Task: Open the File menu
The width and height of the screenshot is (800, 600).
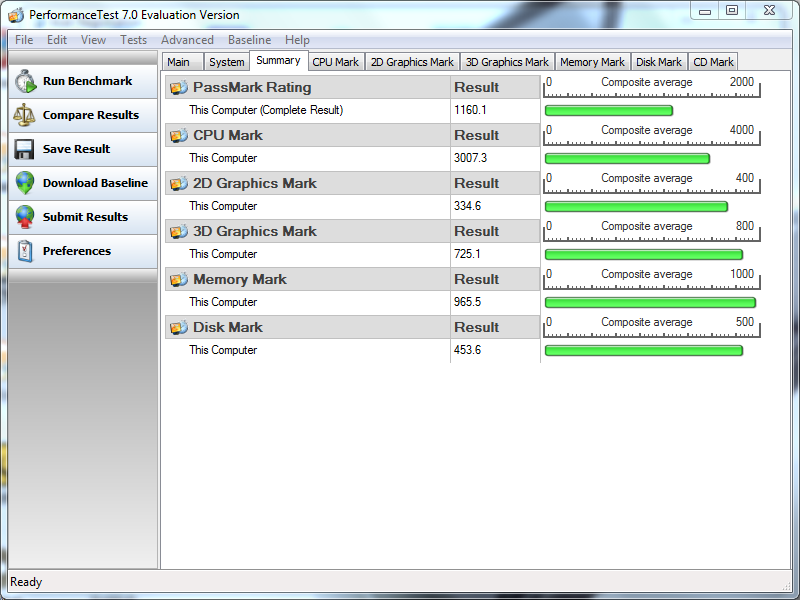Action: [24, 40]
